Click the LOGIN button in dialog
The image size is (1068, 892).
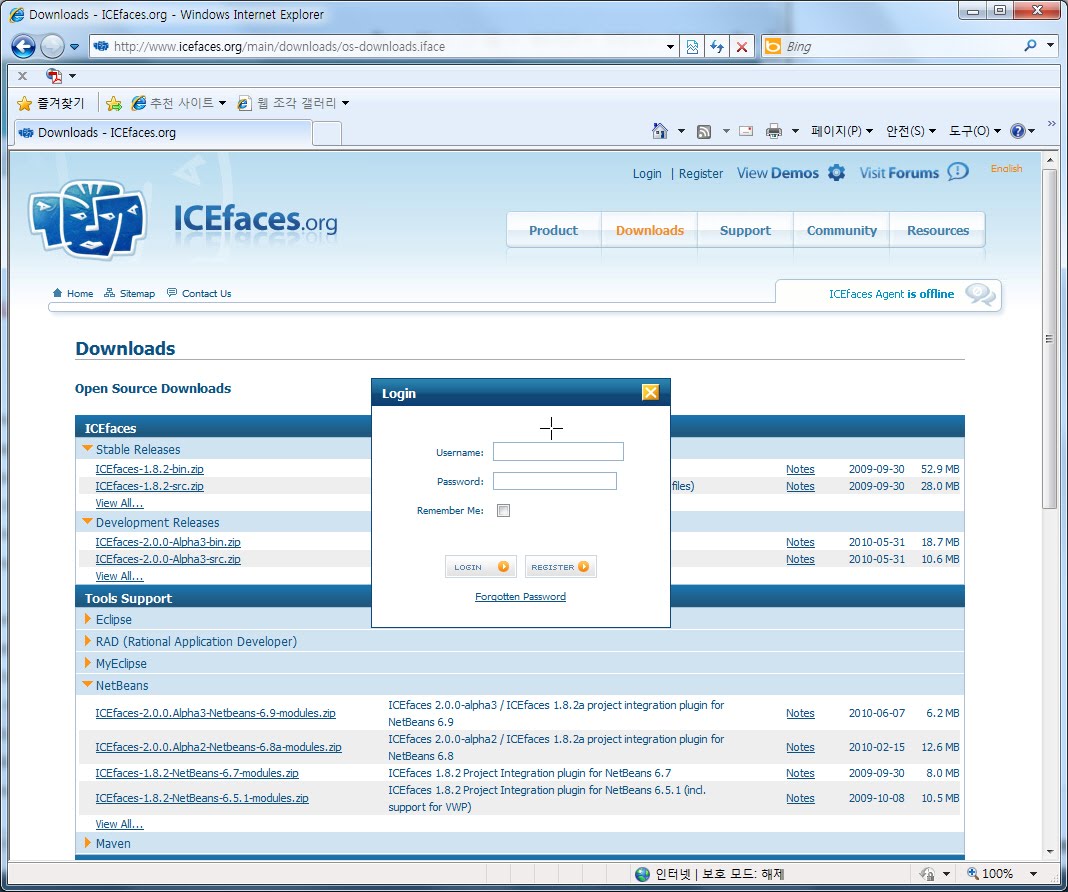click(x=481, y=567)
